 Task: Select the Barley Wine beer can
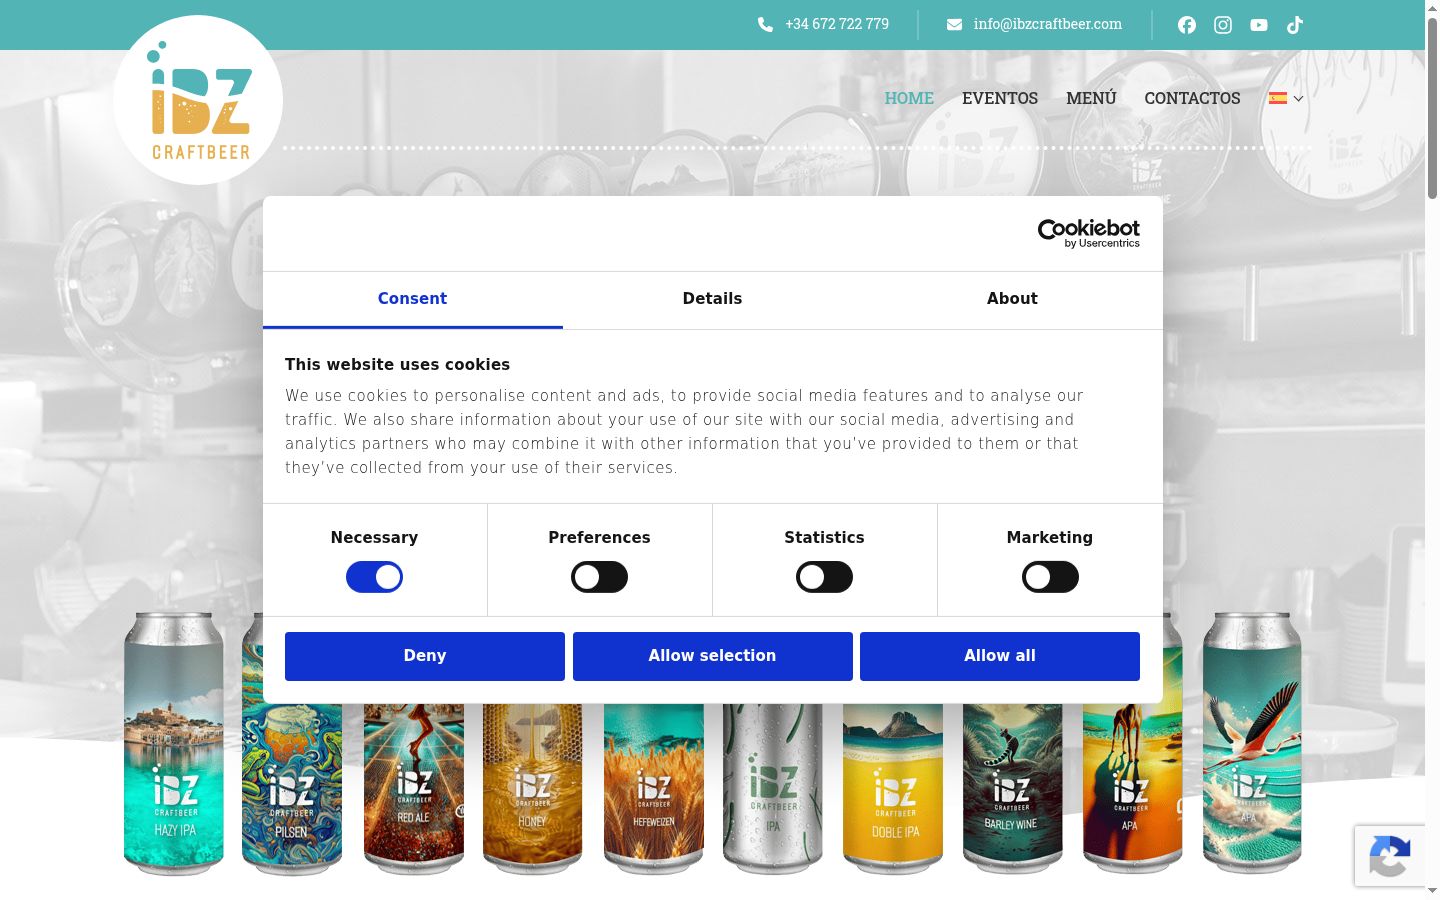point(1013,788)
